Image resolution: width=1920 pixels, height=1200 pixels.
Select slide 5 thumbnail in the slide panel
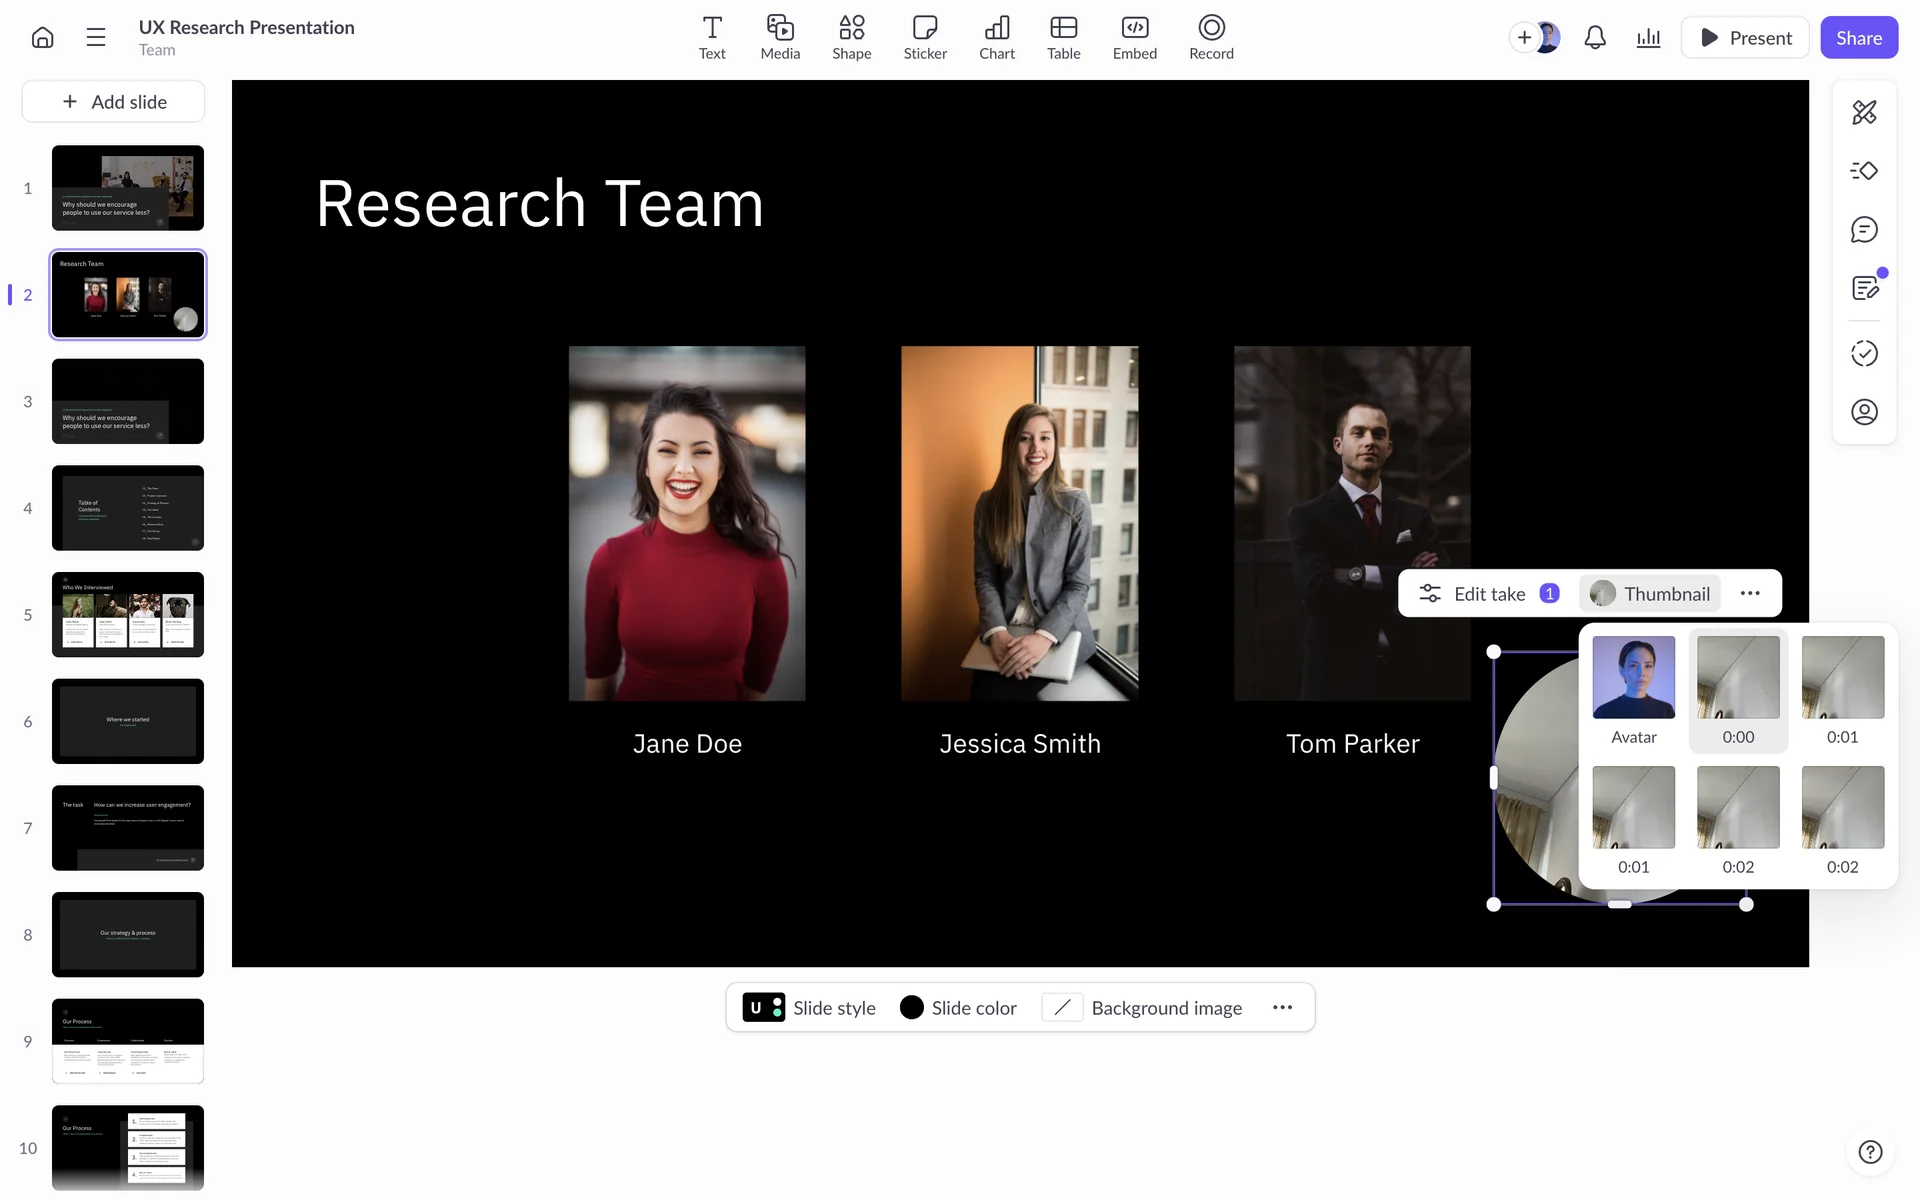coord(128,615)
